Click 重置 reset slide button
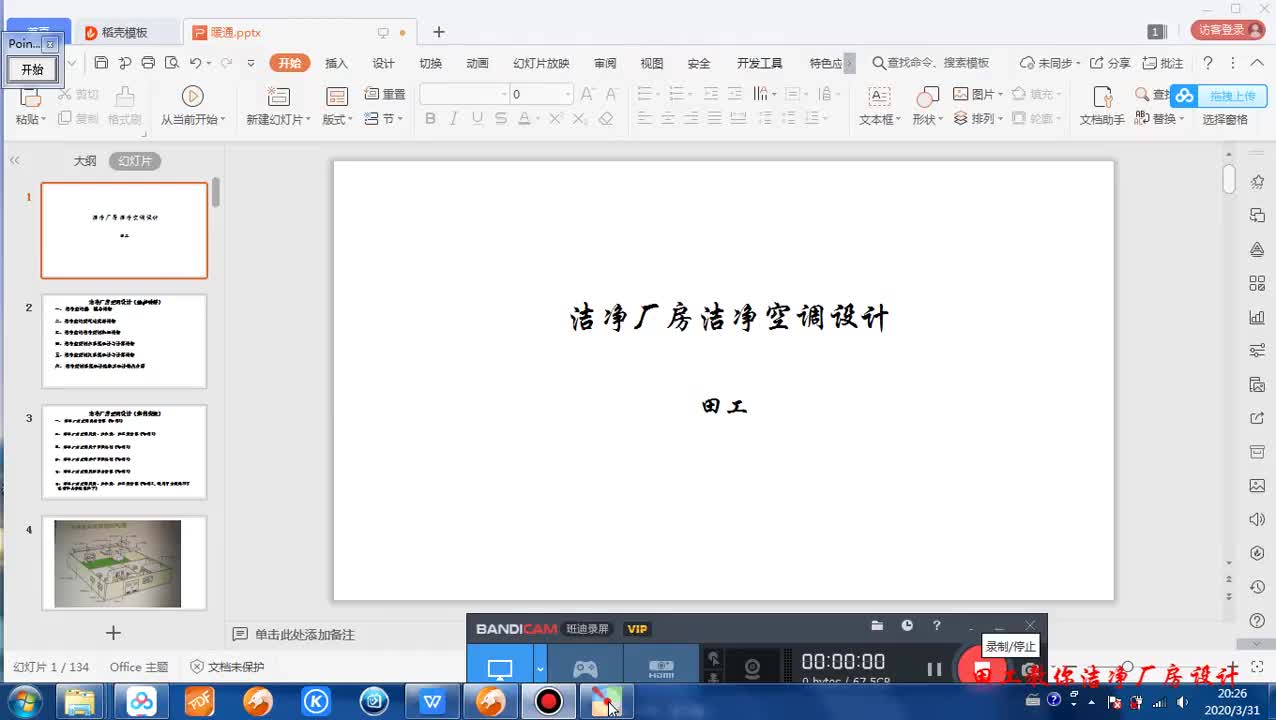The image size is (1276, 720). point(385,94)
